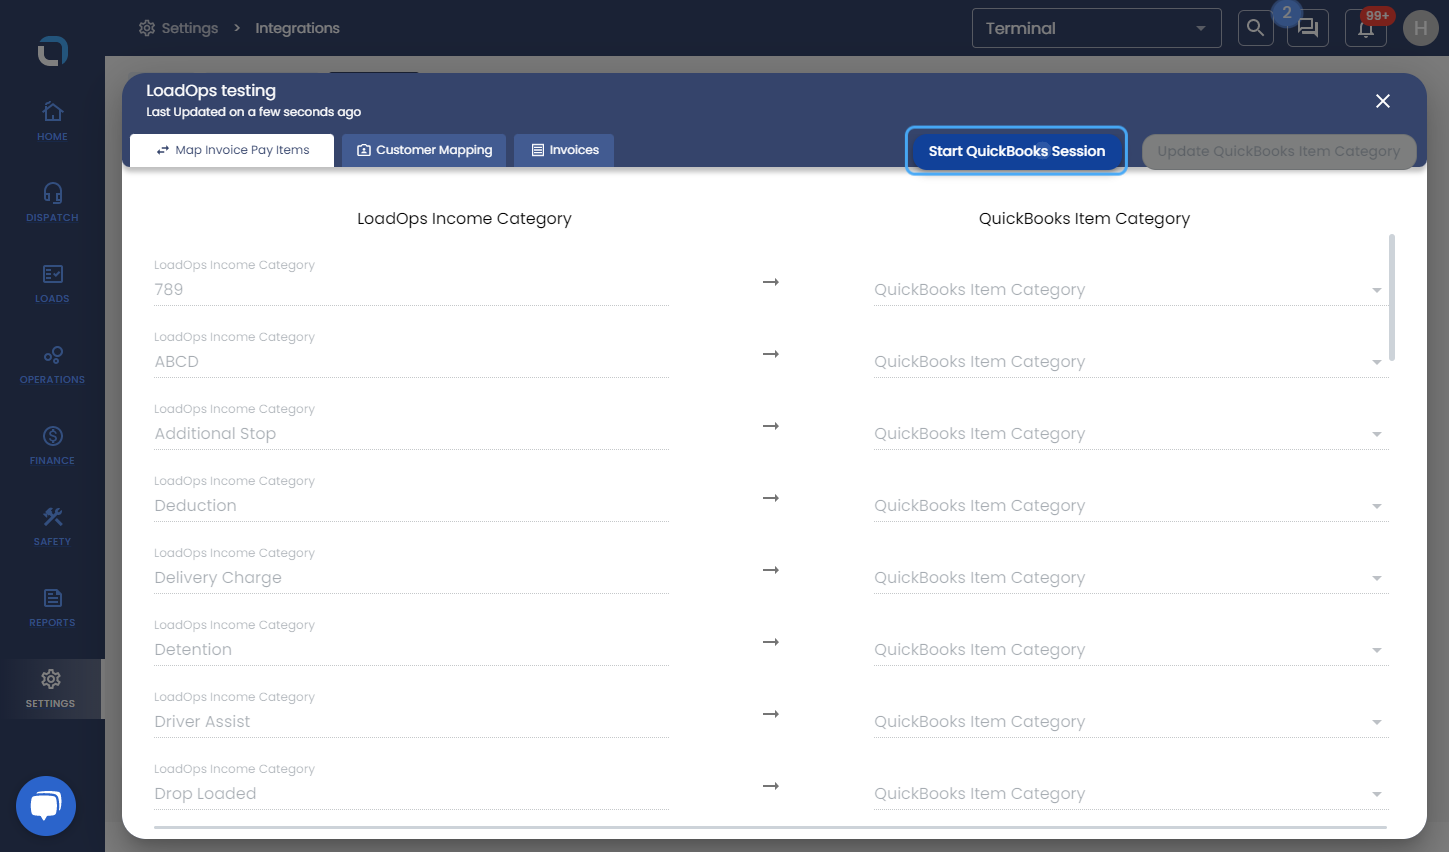Image resolution: width=1449 pixels, height=852 pixels.
Task: Expand QuickBooks Item Category for ABCD
Action: pos(1131,362)
